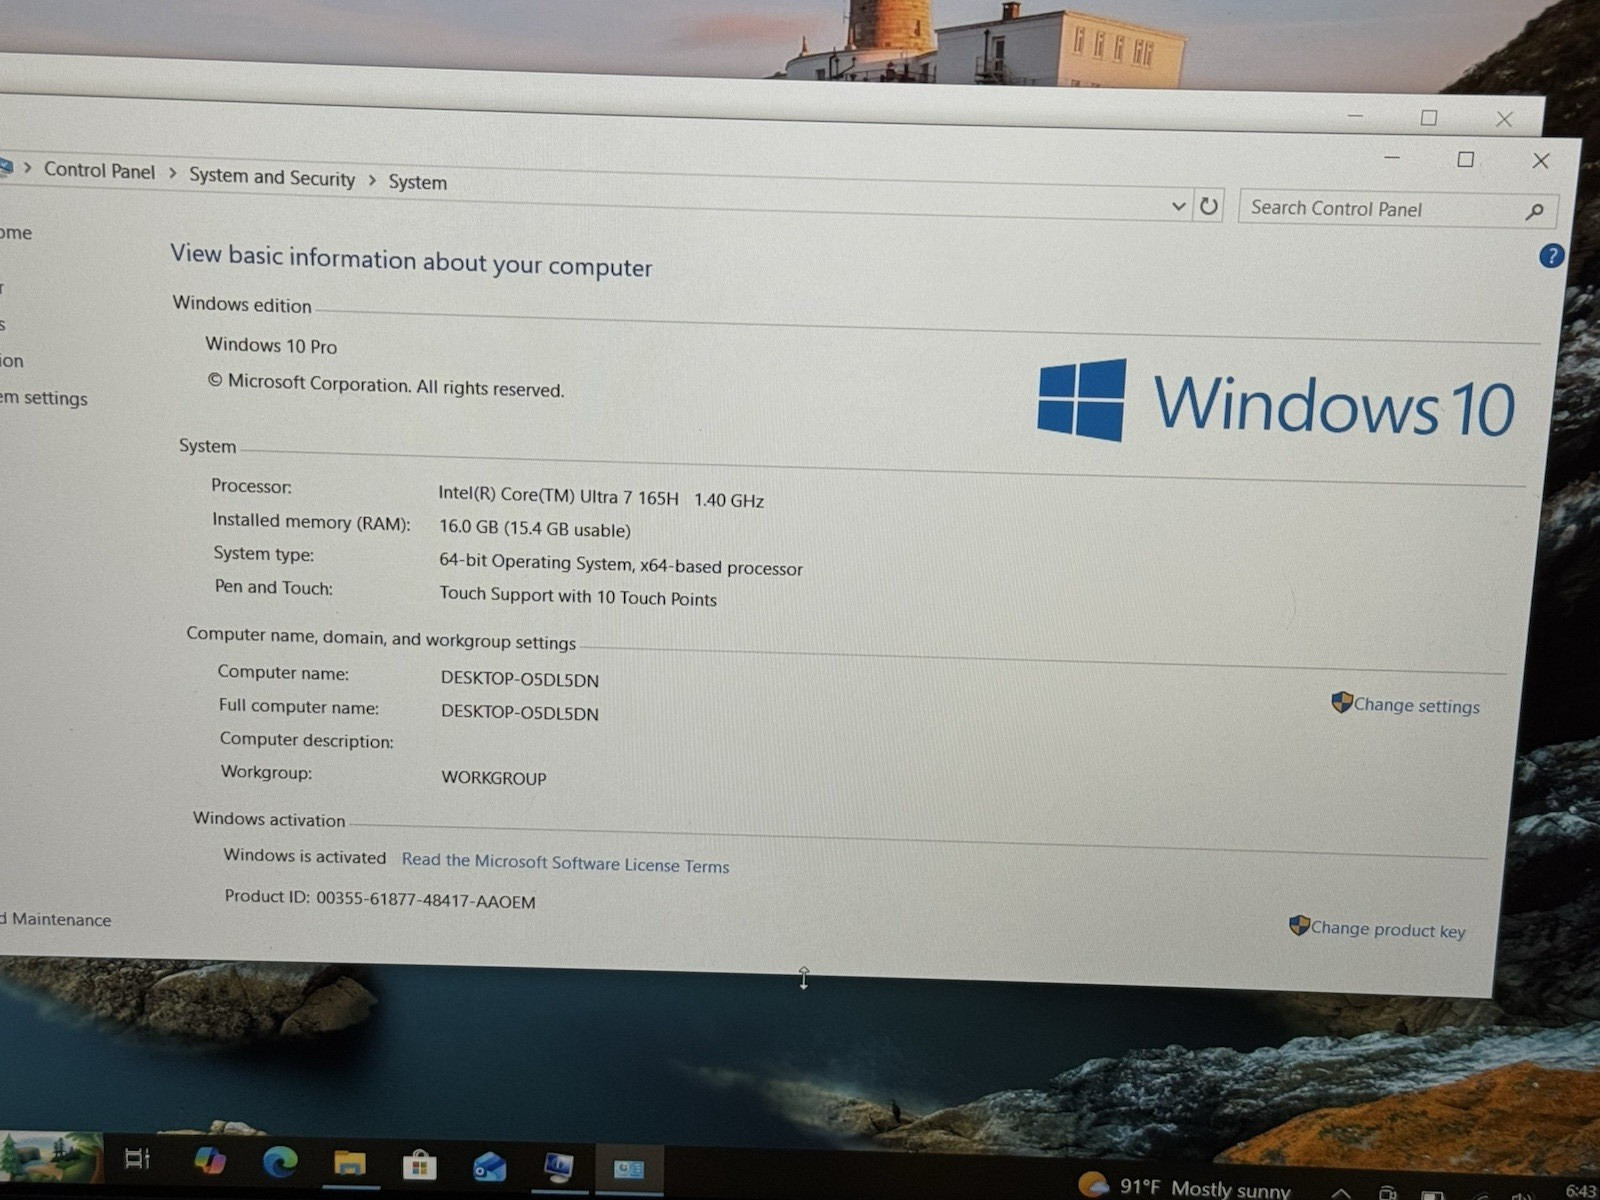
Task: Select processor value Intel(R) Core(TM) Ultra 7 165H
Action: pyautogui.click(x=558, y=496)
